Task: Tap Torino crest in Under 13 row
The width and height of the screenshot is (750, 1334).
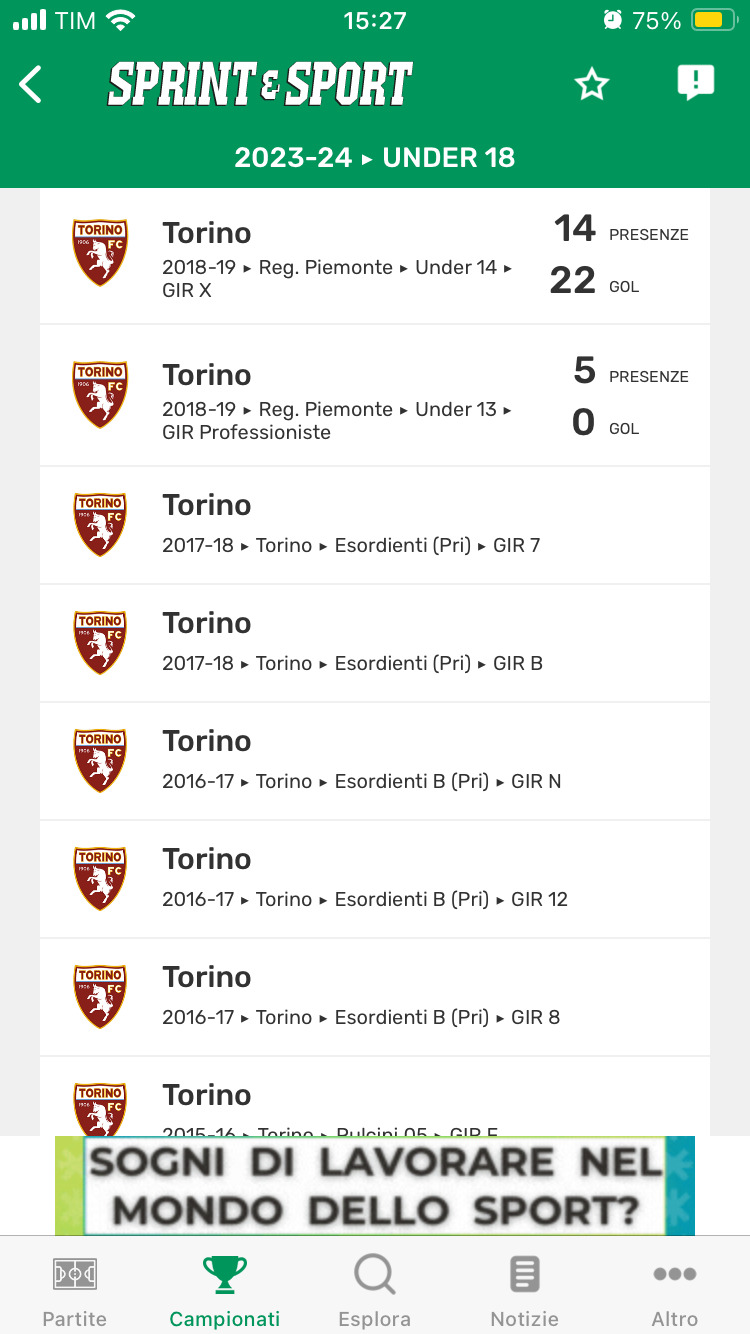Action: [x=100, y=396]
